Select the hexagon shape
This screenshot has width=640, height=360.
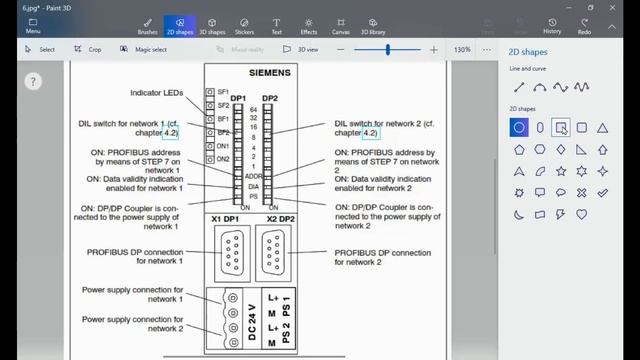540,150
